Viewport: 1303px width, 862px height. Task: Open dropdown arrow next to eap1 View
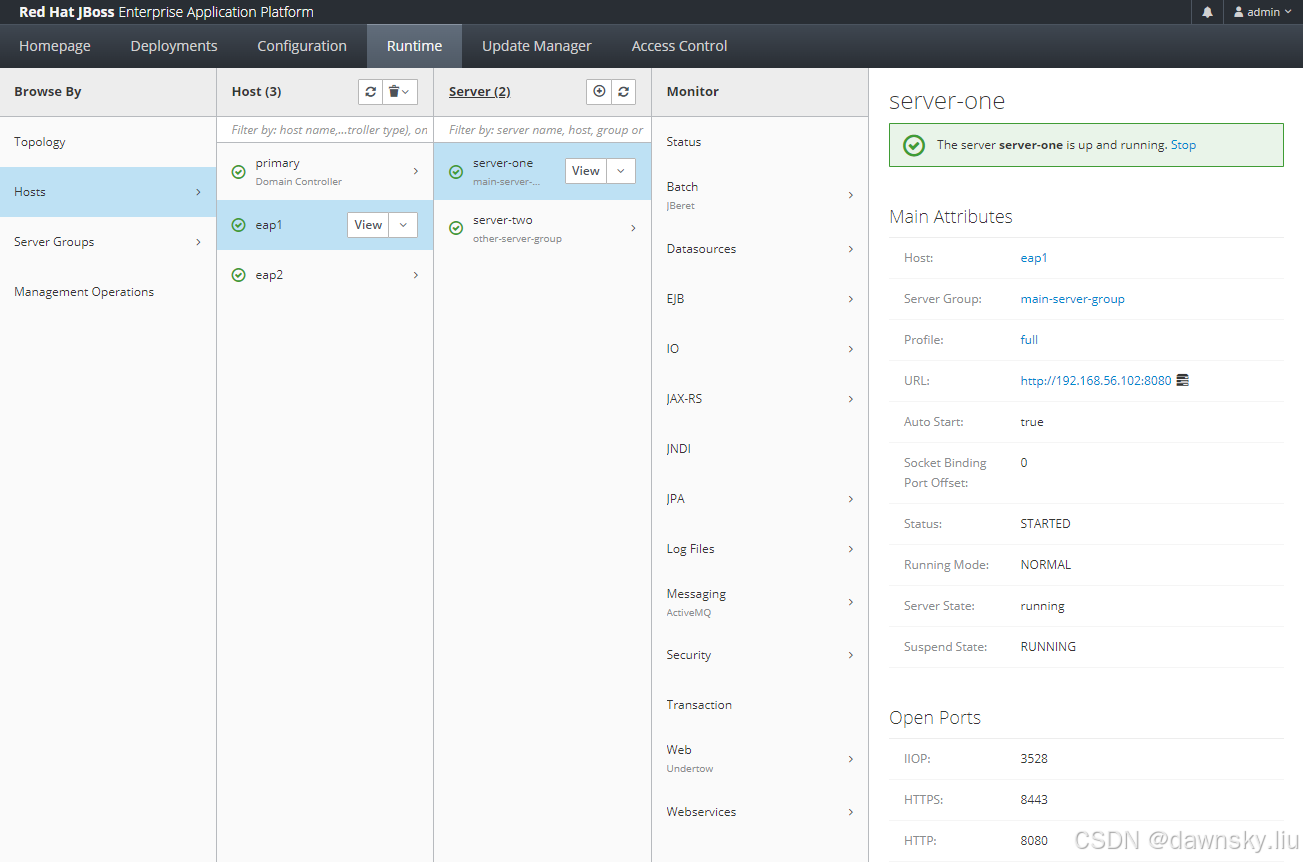pos(403,225)
